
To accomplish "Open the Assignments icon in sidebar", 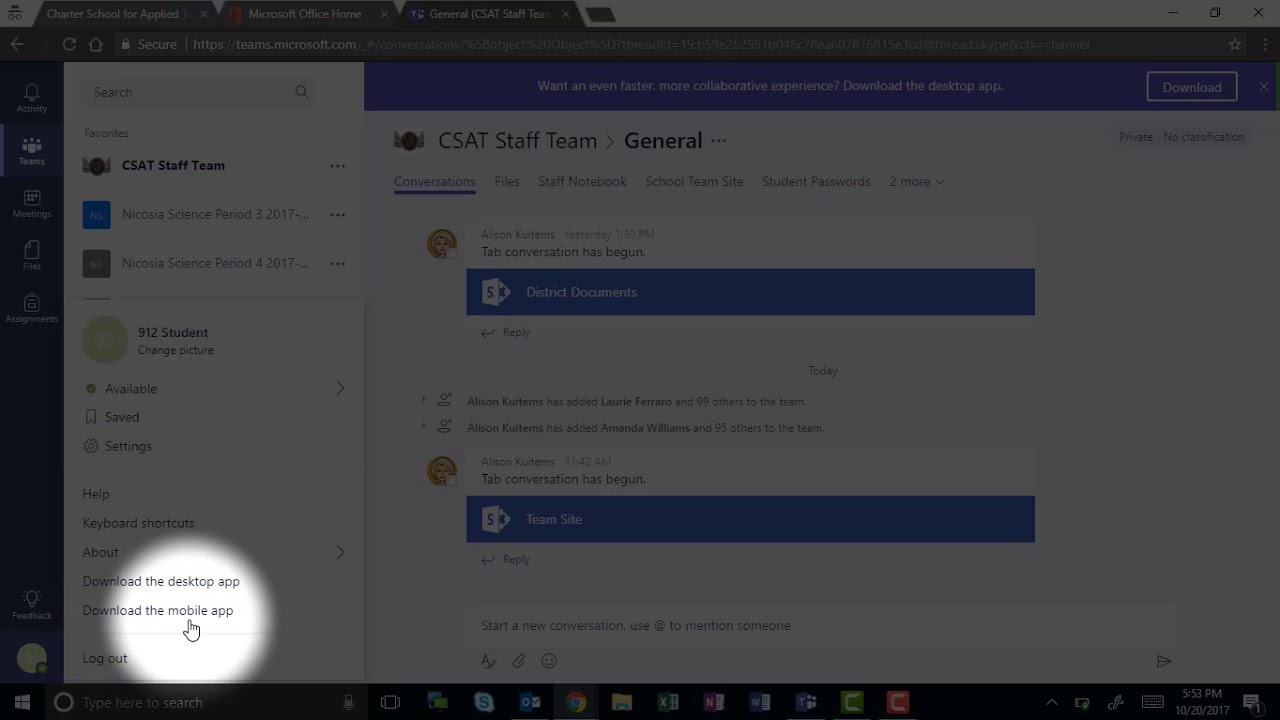I will click(31, 308).
